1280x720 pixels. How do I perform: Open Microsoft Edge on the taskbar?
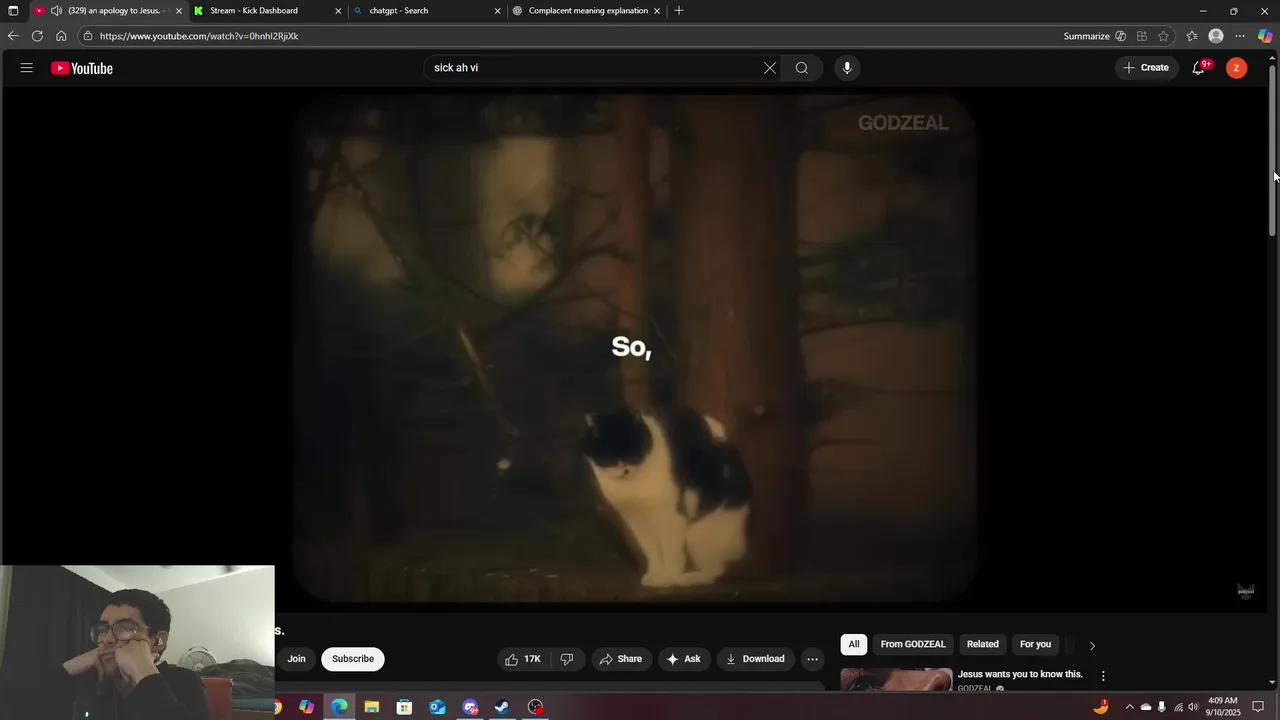tap(340, 707)
